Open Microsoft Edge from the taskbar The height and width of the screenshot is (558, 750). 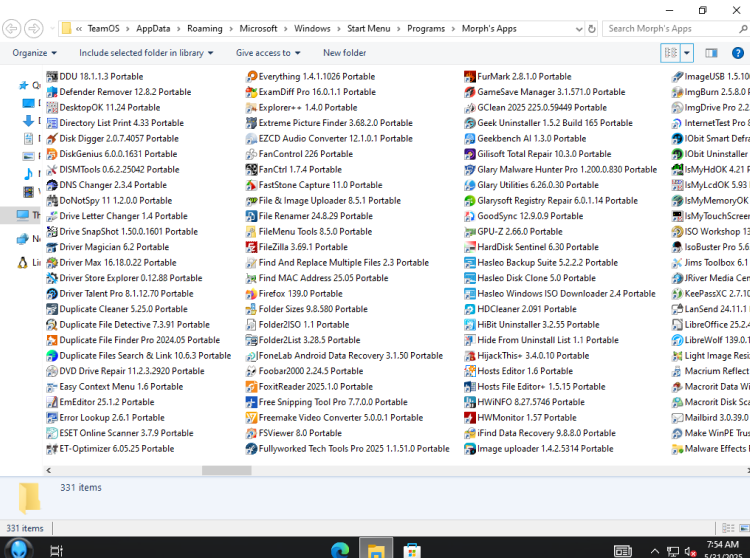click(x=340, y=550)
